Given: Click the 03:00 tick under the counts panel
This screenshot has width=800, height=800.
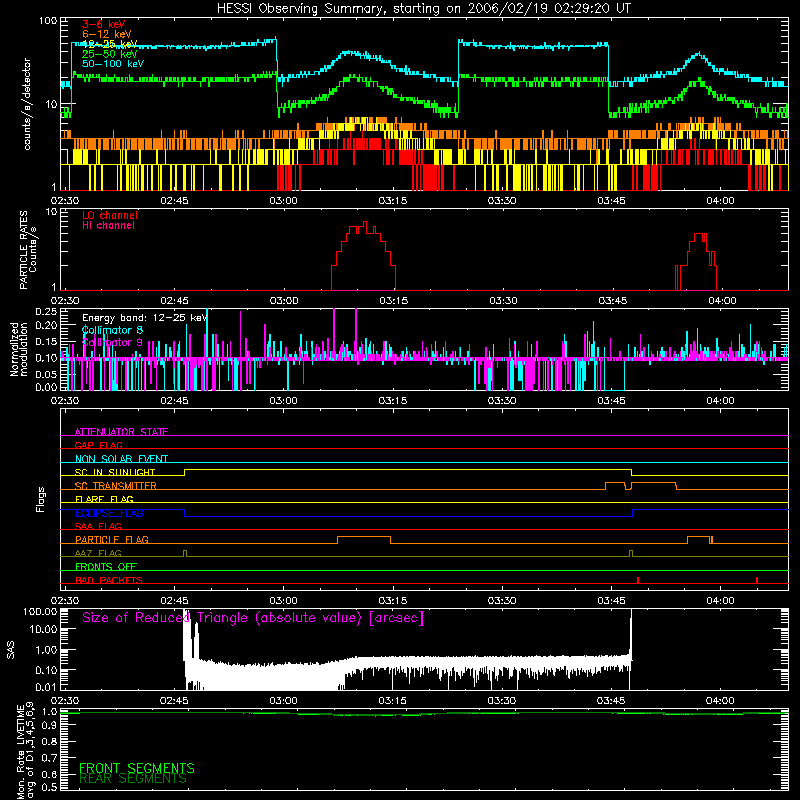Looking at the screenshot, I should 283,201.
